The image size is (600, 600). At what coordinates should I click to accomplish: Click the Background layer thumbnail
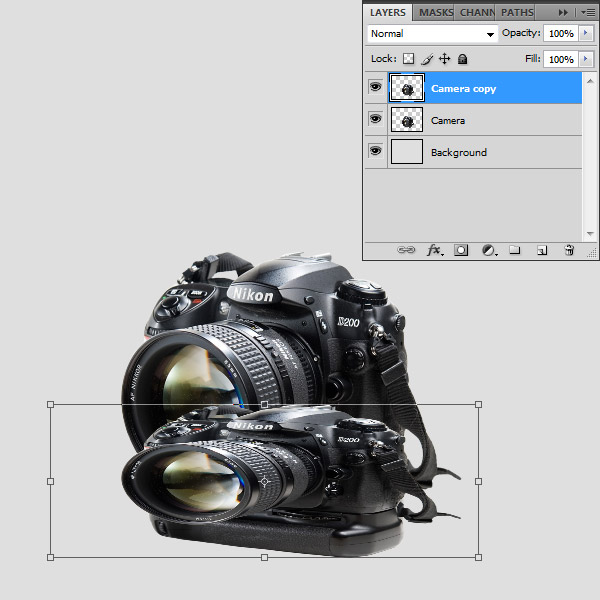pos(407,152)
